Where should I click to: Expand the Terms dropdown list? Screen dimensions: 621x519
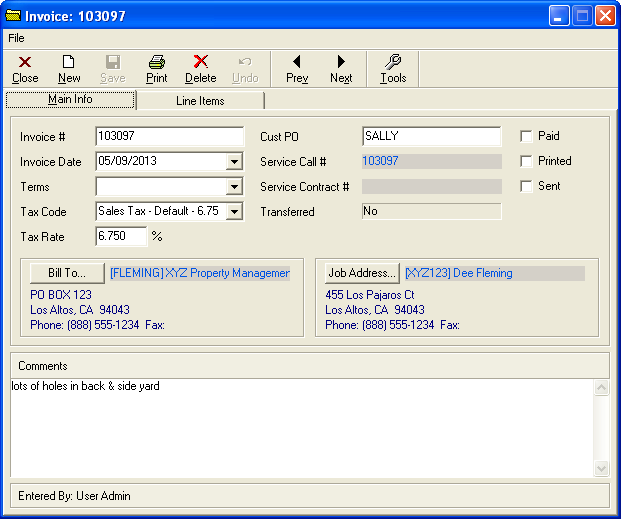[234, 186]
